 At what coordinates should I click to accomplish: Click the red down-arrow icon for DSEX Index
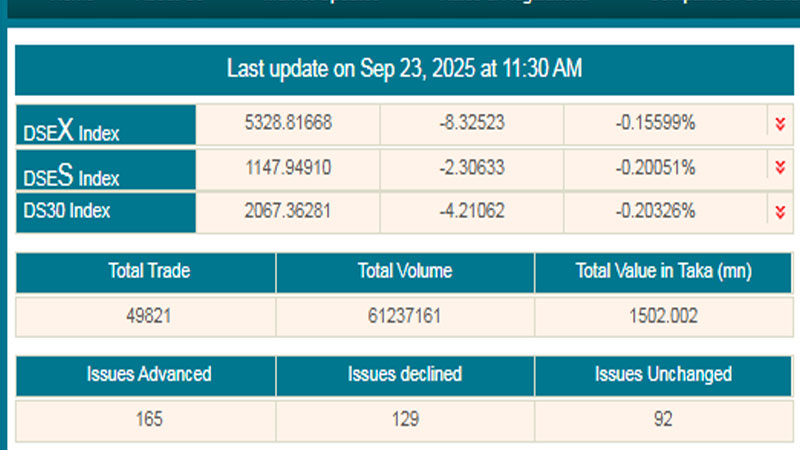tap(779, 124)
